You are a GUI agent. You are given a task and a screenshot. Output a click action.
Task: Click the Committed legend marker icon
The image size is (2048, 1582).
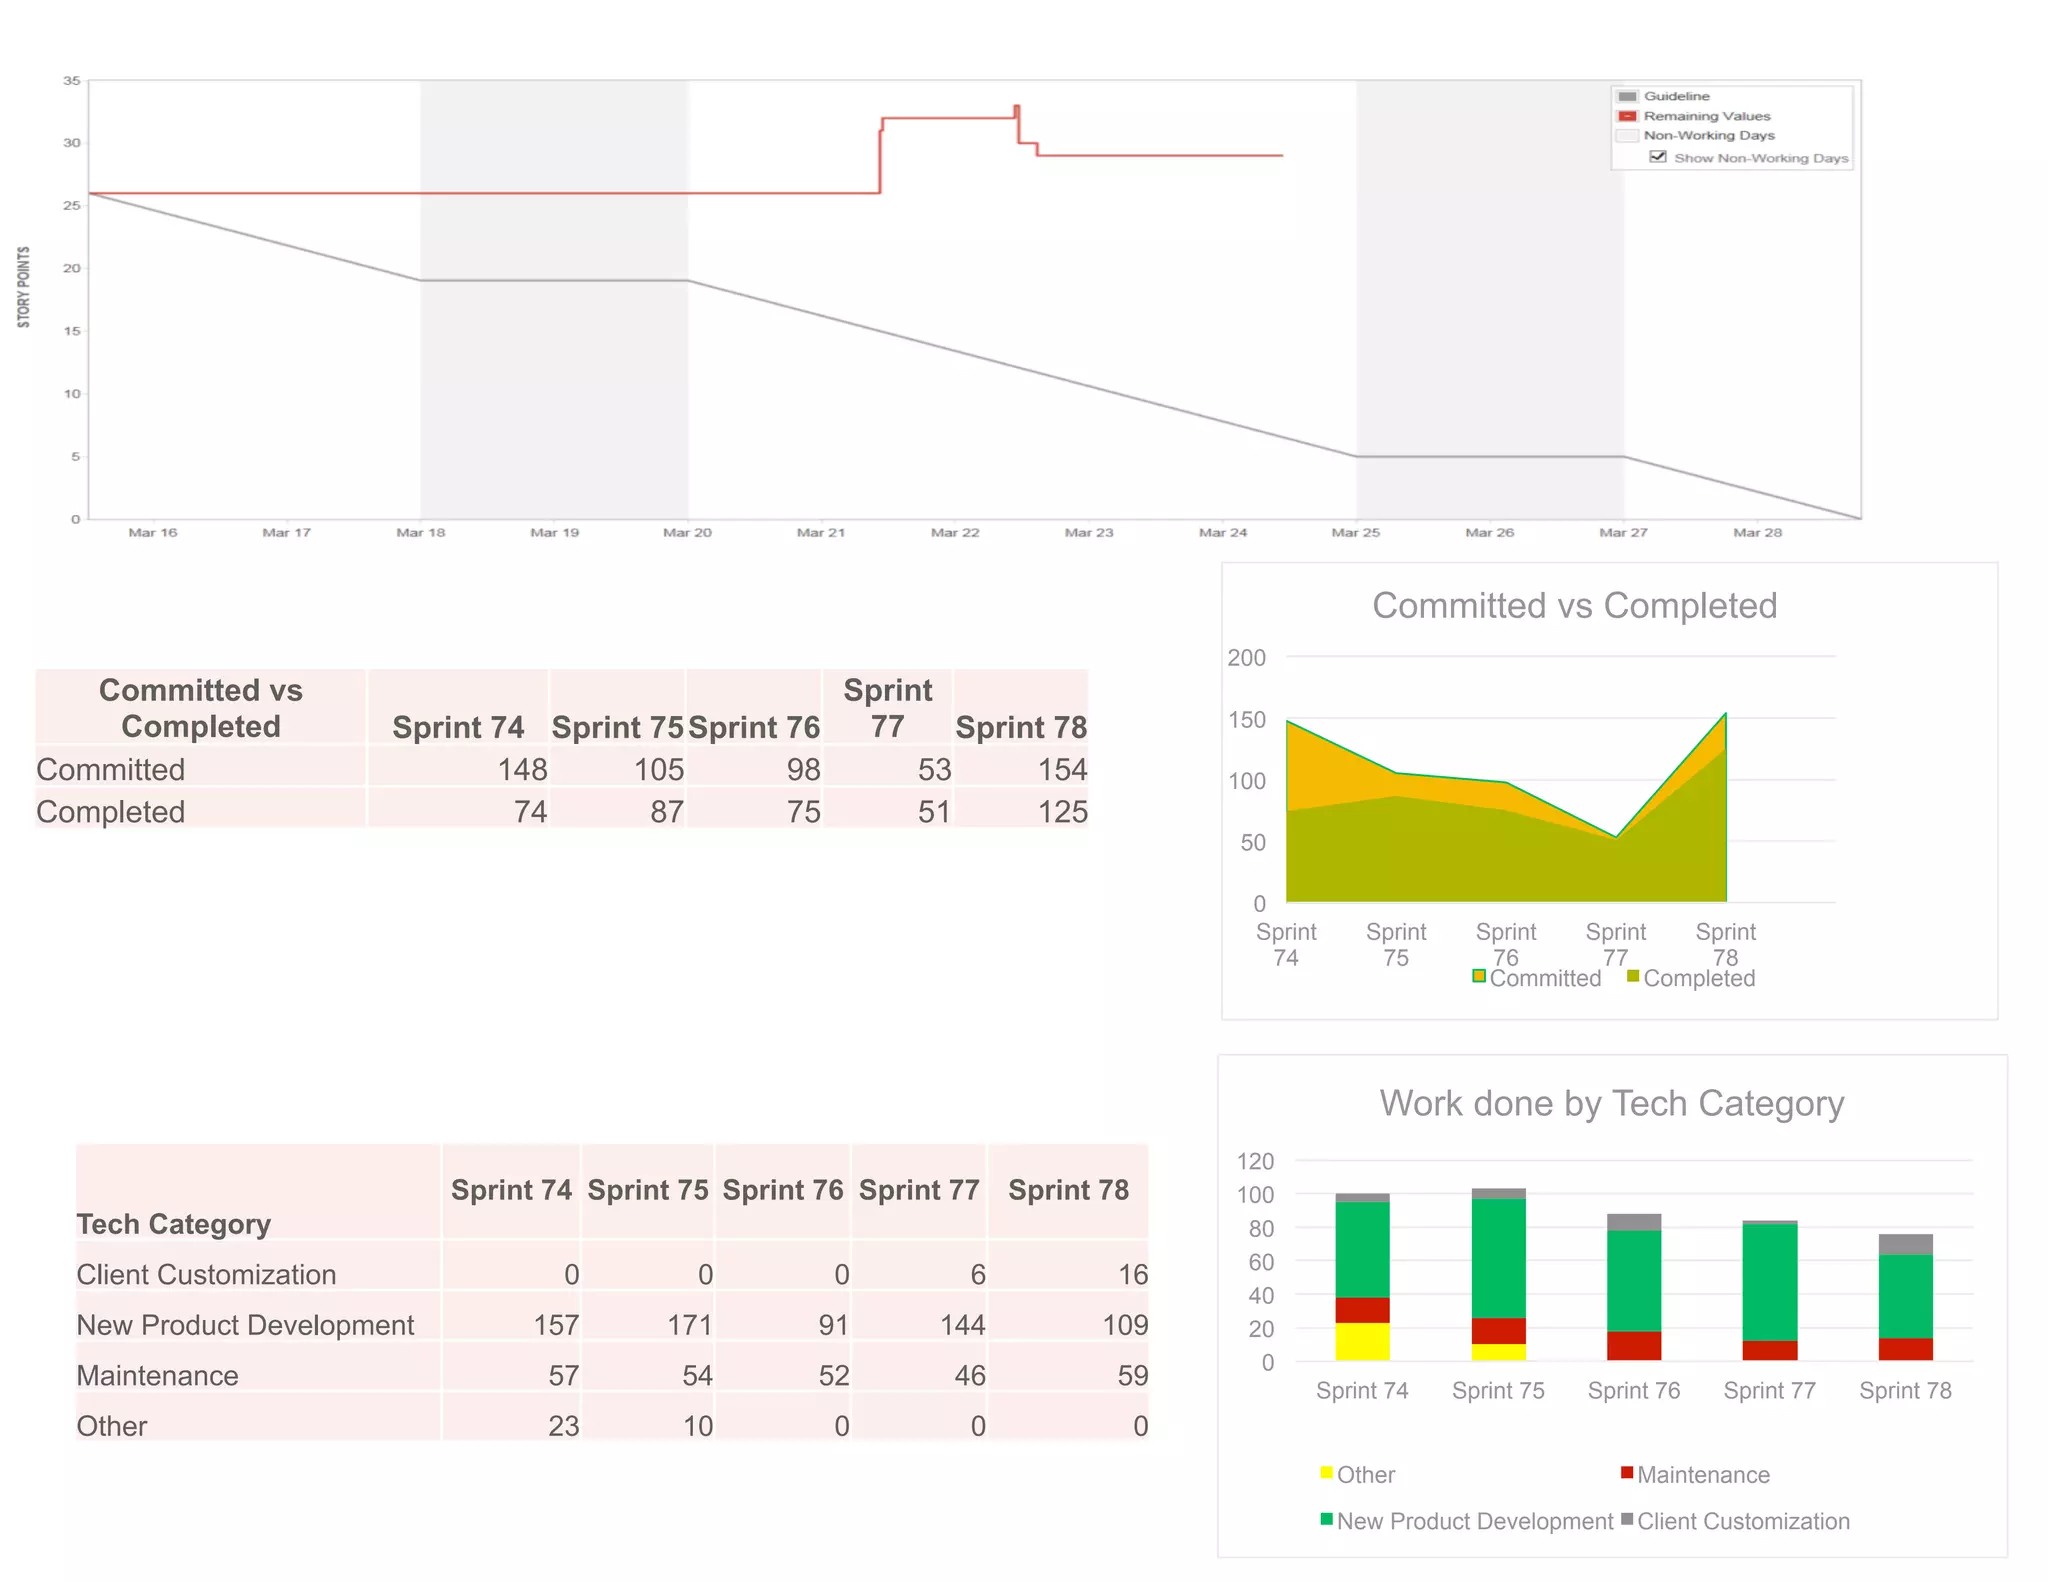[x=1479, y=977]
